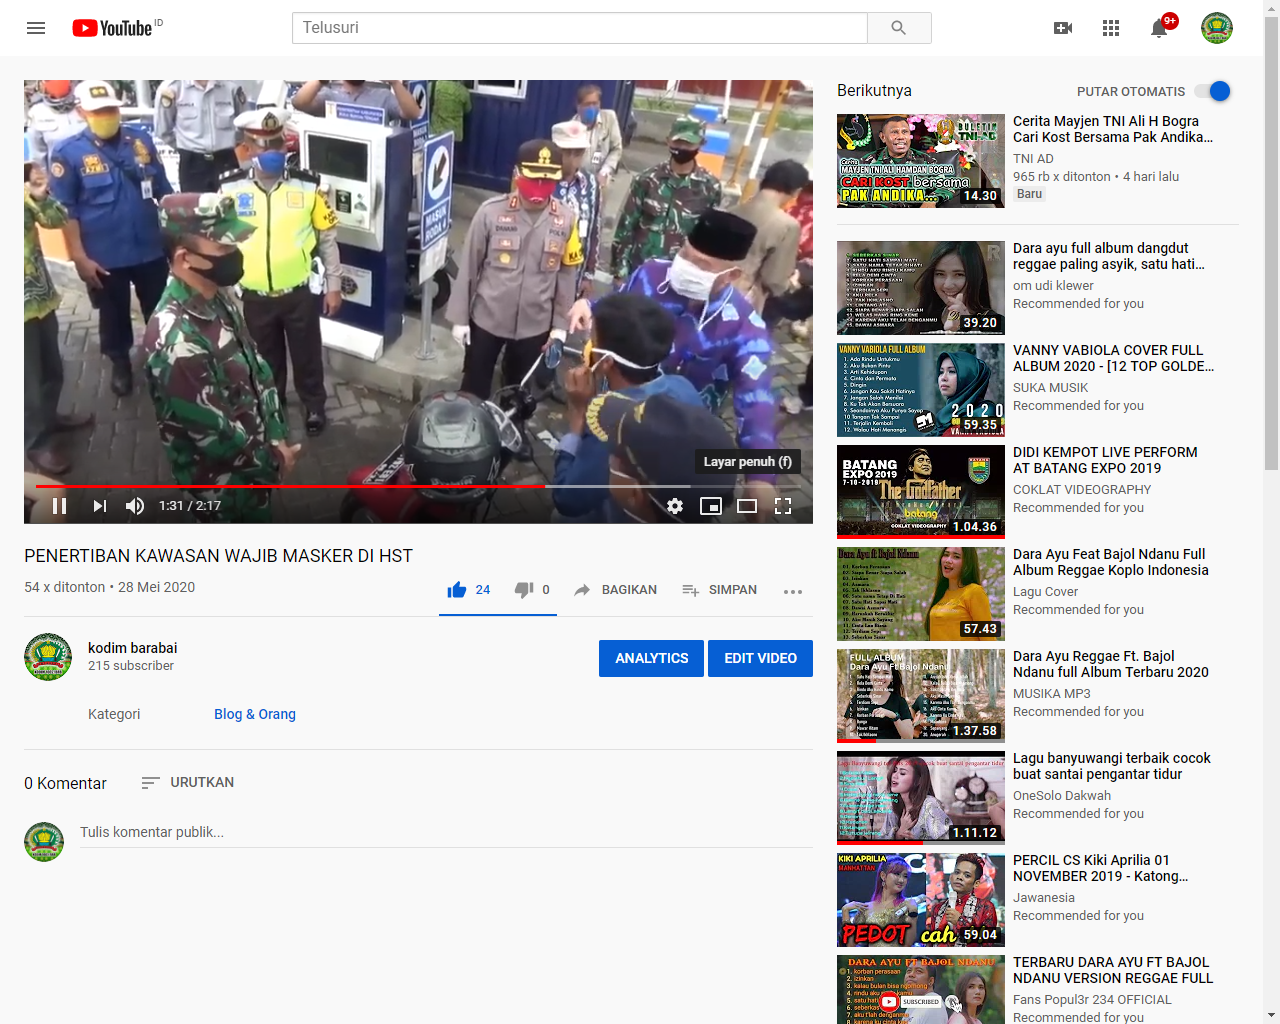Open the Simpan save-to-playlist menu
Screen dimensions: 1280x1024
click(720, 590)
